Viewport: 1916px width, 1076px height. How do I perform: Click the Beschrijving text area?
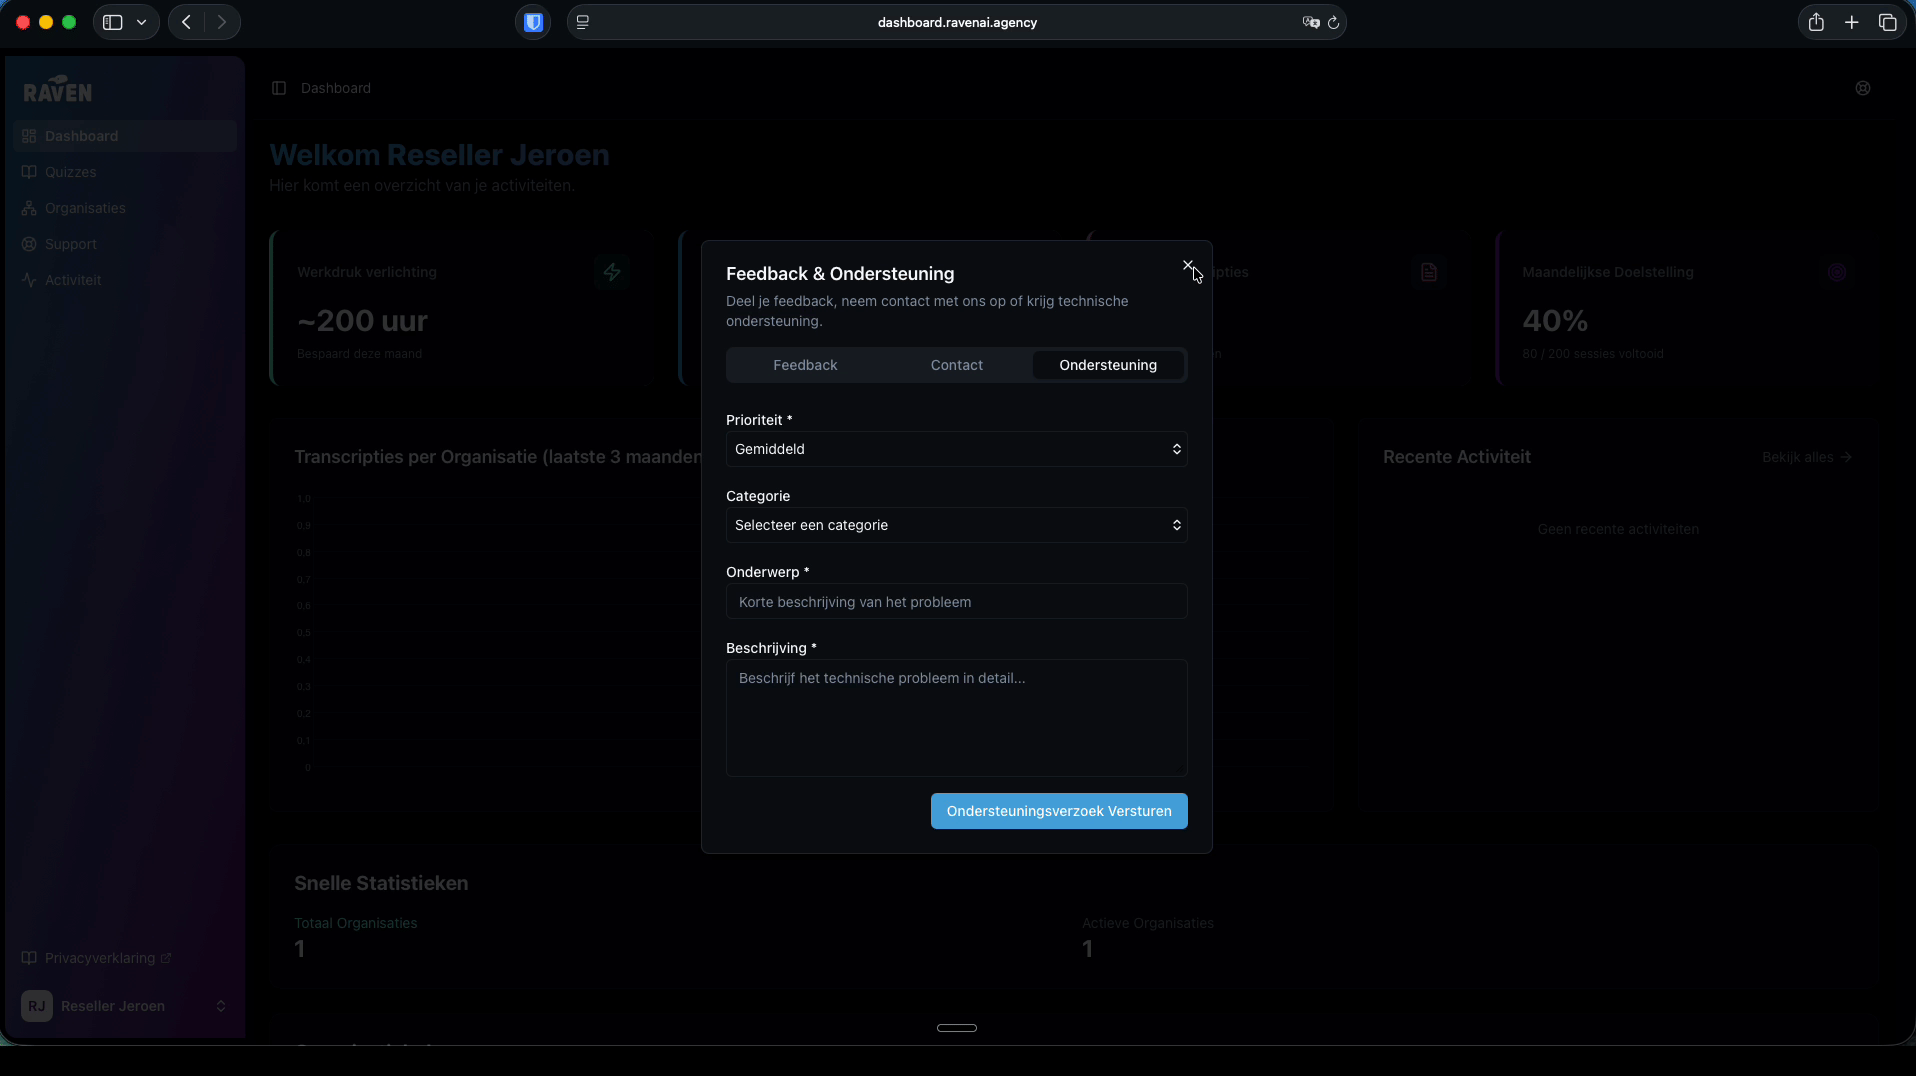pos(956,717)
